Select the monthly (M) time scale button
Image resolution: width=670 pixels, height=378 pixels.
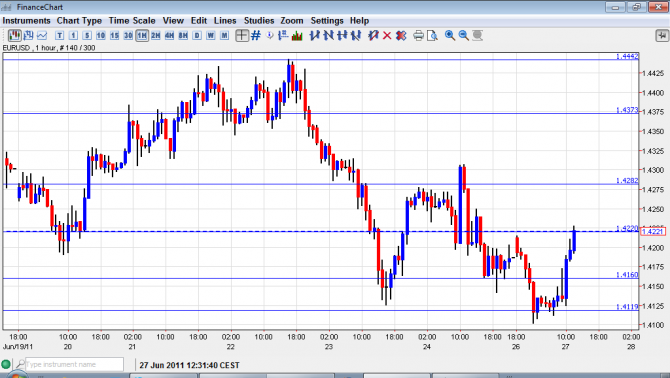[224, 35]
